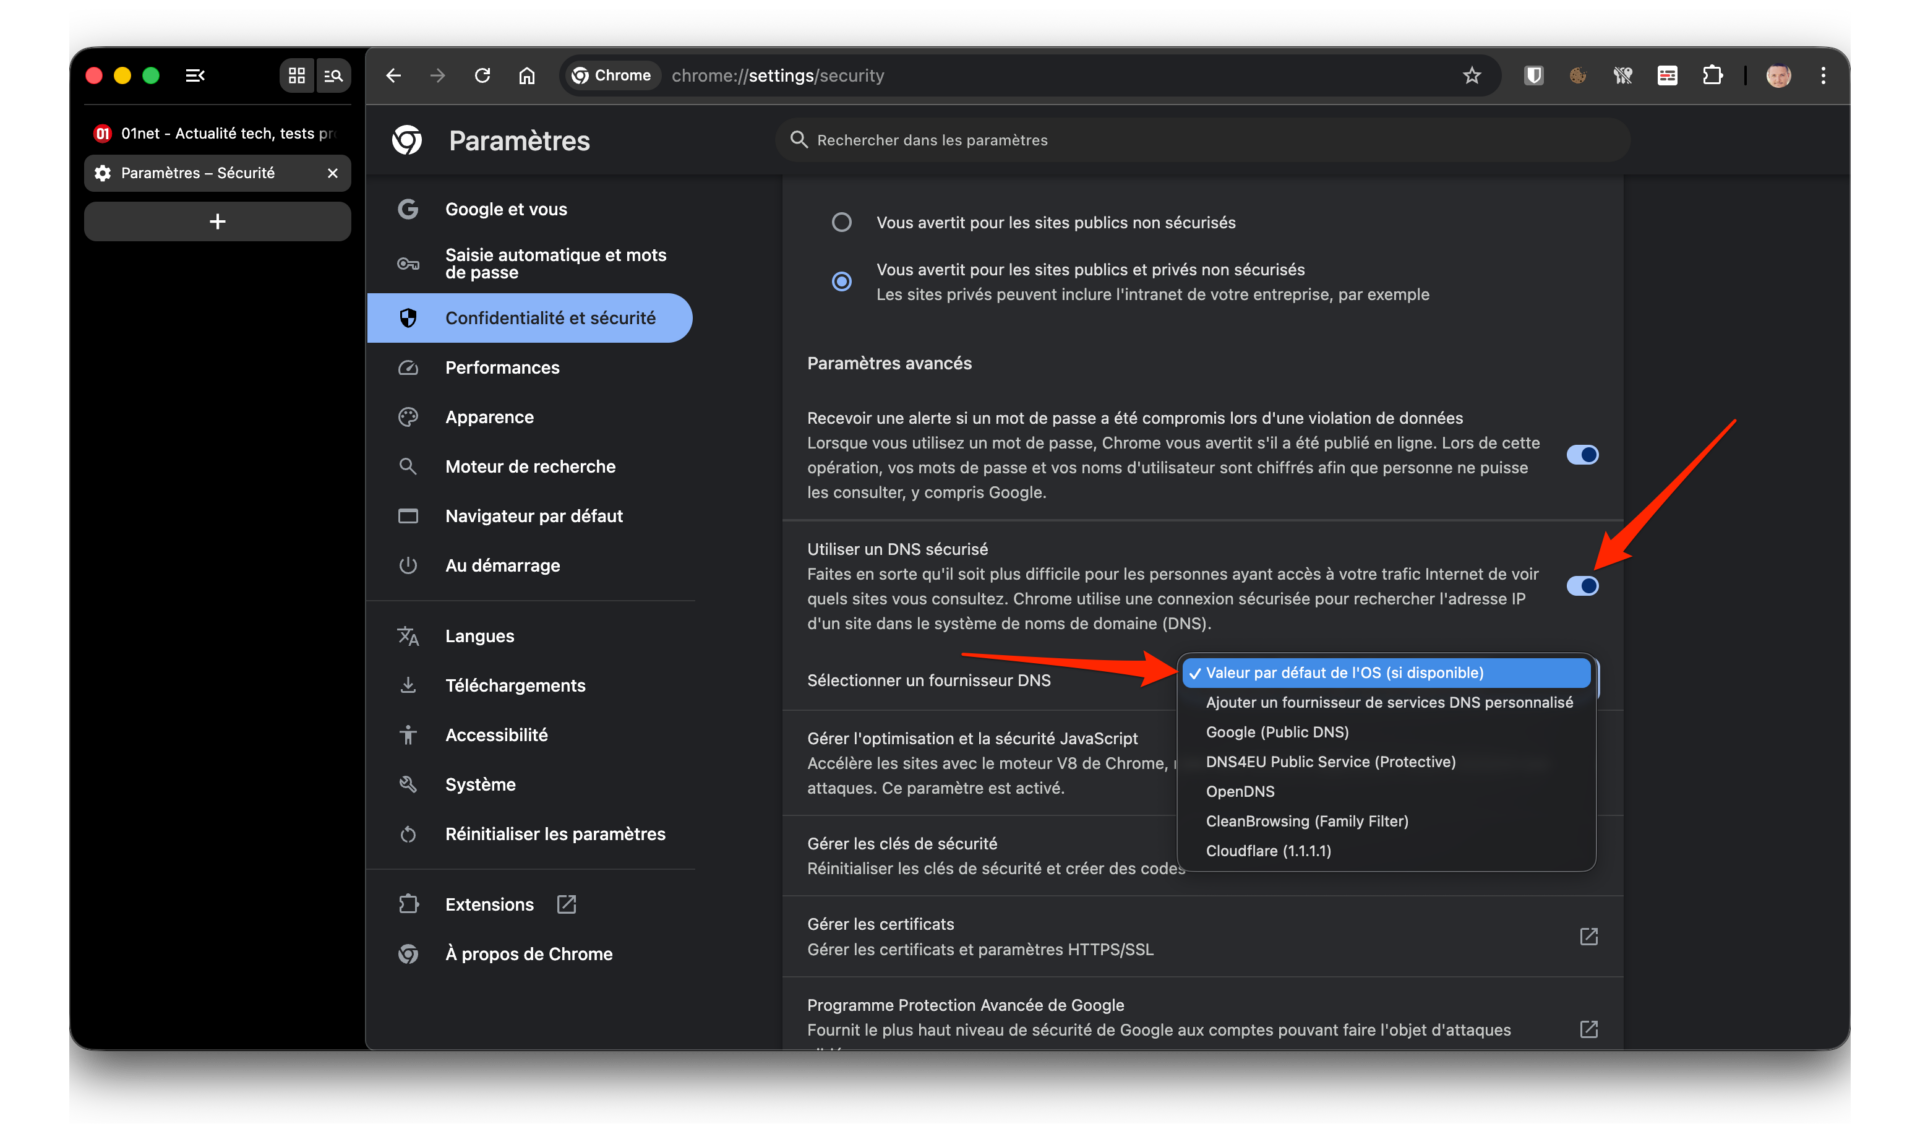Open Extensions link in sidebar
This screenshot has width=1920, height=1142.
489,904
